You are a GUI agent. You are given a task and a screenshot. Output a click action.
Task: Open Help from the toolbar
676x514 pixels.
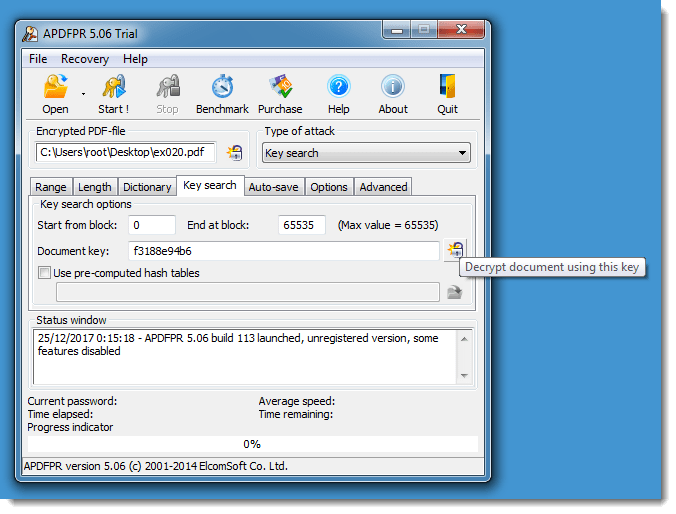pyautogui.click(x=339, y=87)
